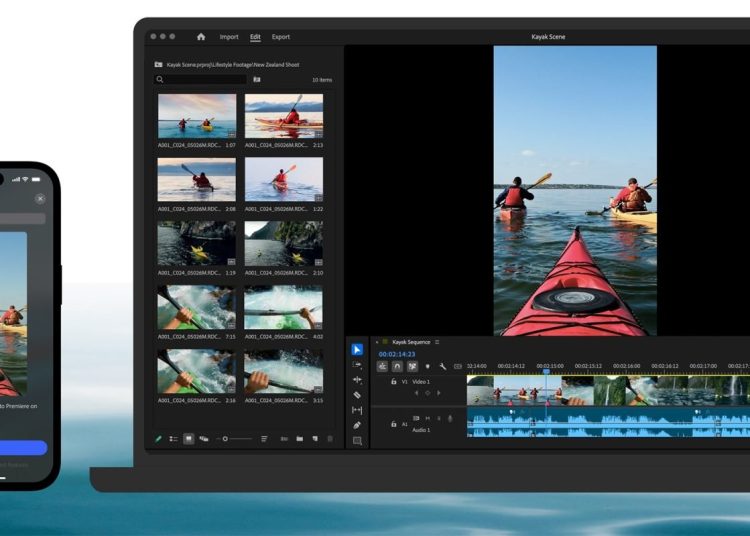
Task: Click the new bin folder icon
Action: pos(299,438)
